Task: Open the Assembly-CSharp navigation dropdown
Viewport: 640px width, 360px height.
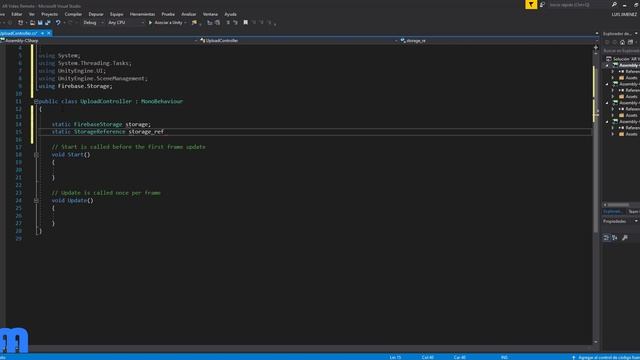Action: pyautogui.click(x=100, y=40)
